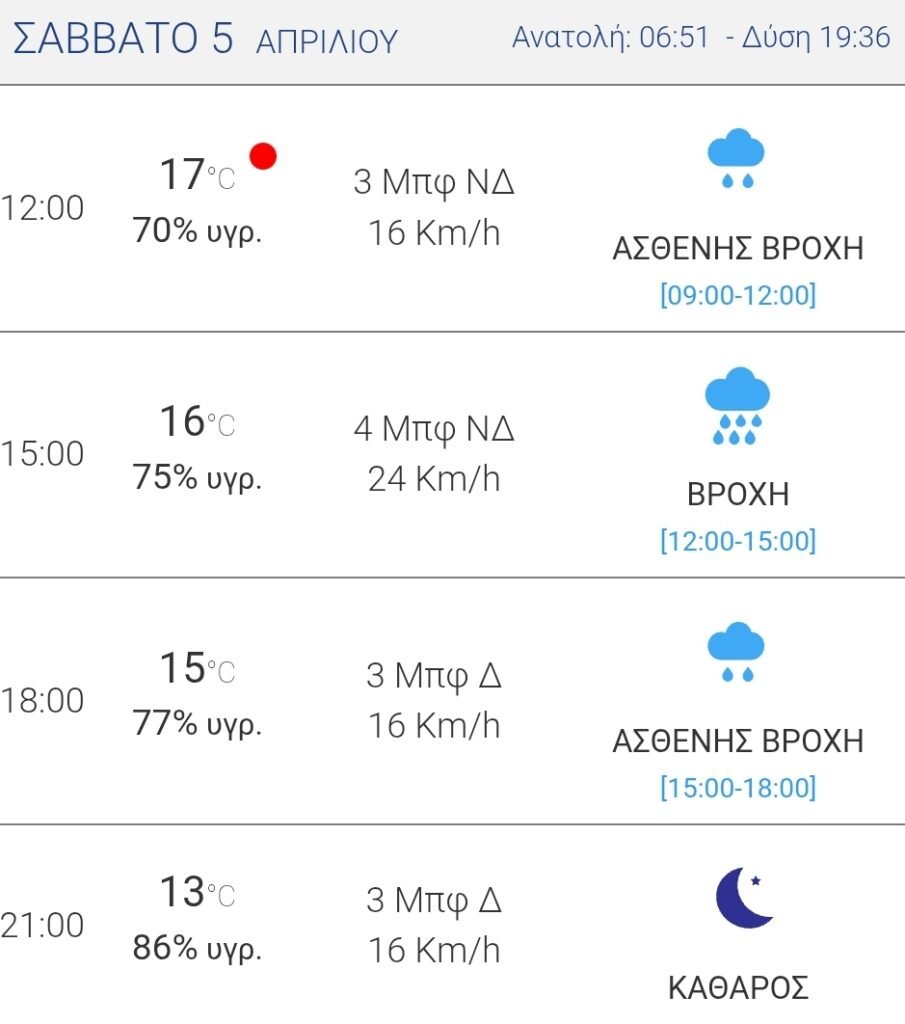Select the 21:00 forecast row time
The width and height of the screenshot is (905, 1024).
(42, 925)
